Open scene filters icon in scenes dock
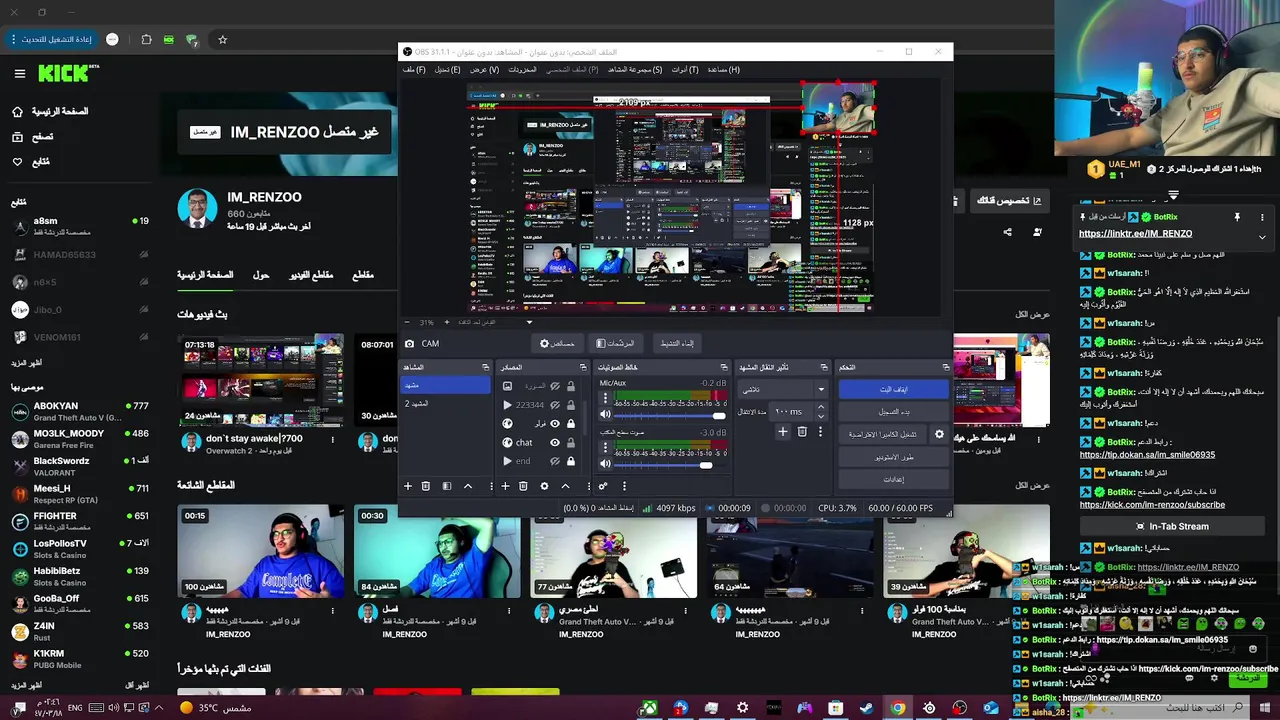Screen dimensions: 1280x720 pos(447,486)
